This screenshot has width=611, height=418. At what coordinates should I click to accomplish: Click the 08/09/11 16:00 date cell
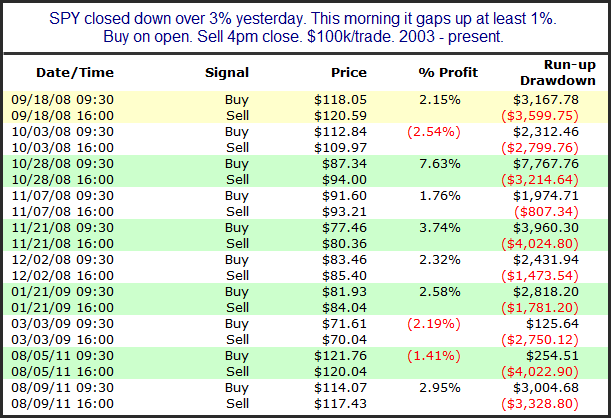tap(64, 402)
